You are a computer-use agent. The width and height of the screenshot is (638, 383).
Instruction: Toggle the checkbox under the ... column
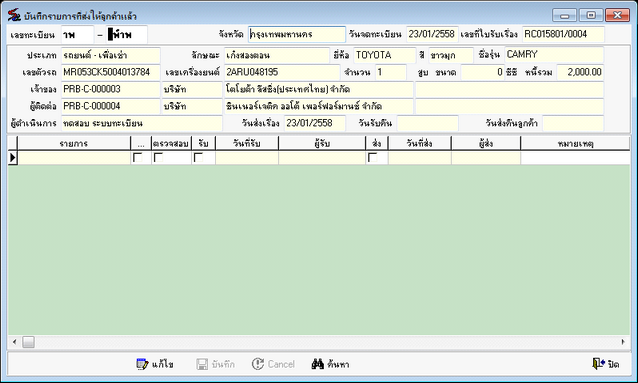138,157
